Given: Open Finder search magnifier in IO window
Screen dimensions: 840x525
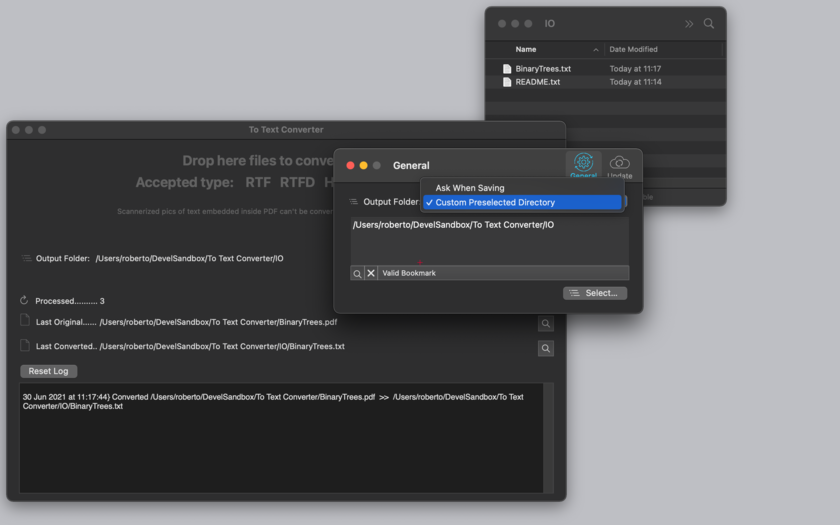Looking at the screenshot, I should 709,24.
